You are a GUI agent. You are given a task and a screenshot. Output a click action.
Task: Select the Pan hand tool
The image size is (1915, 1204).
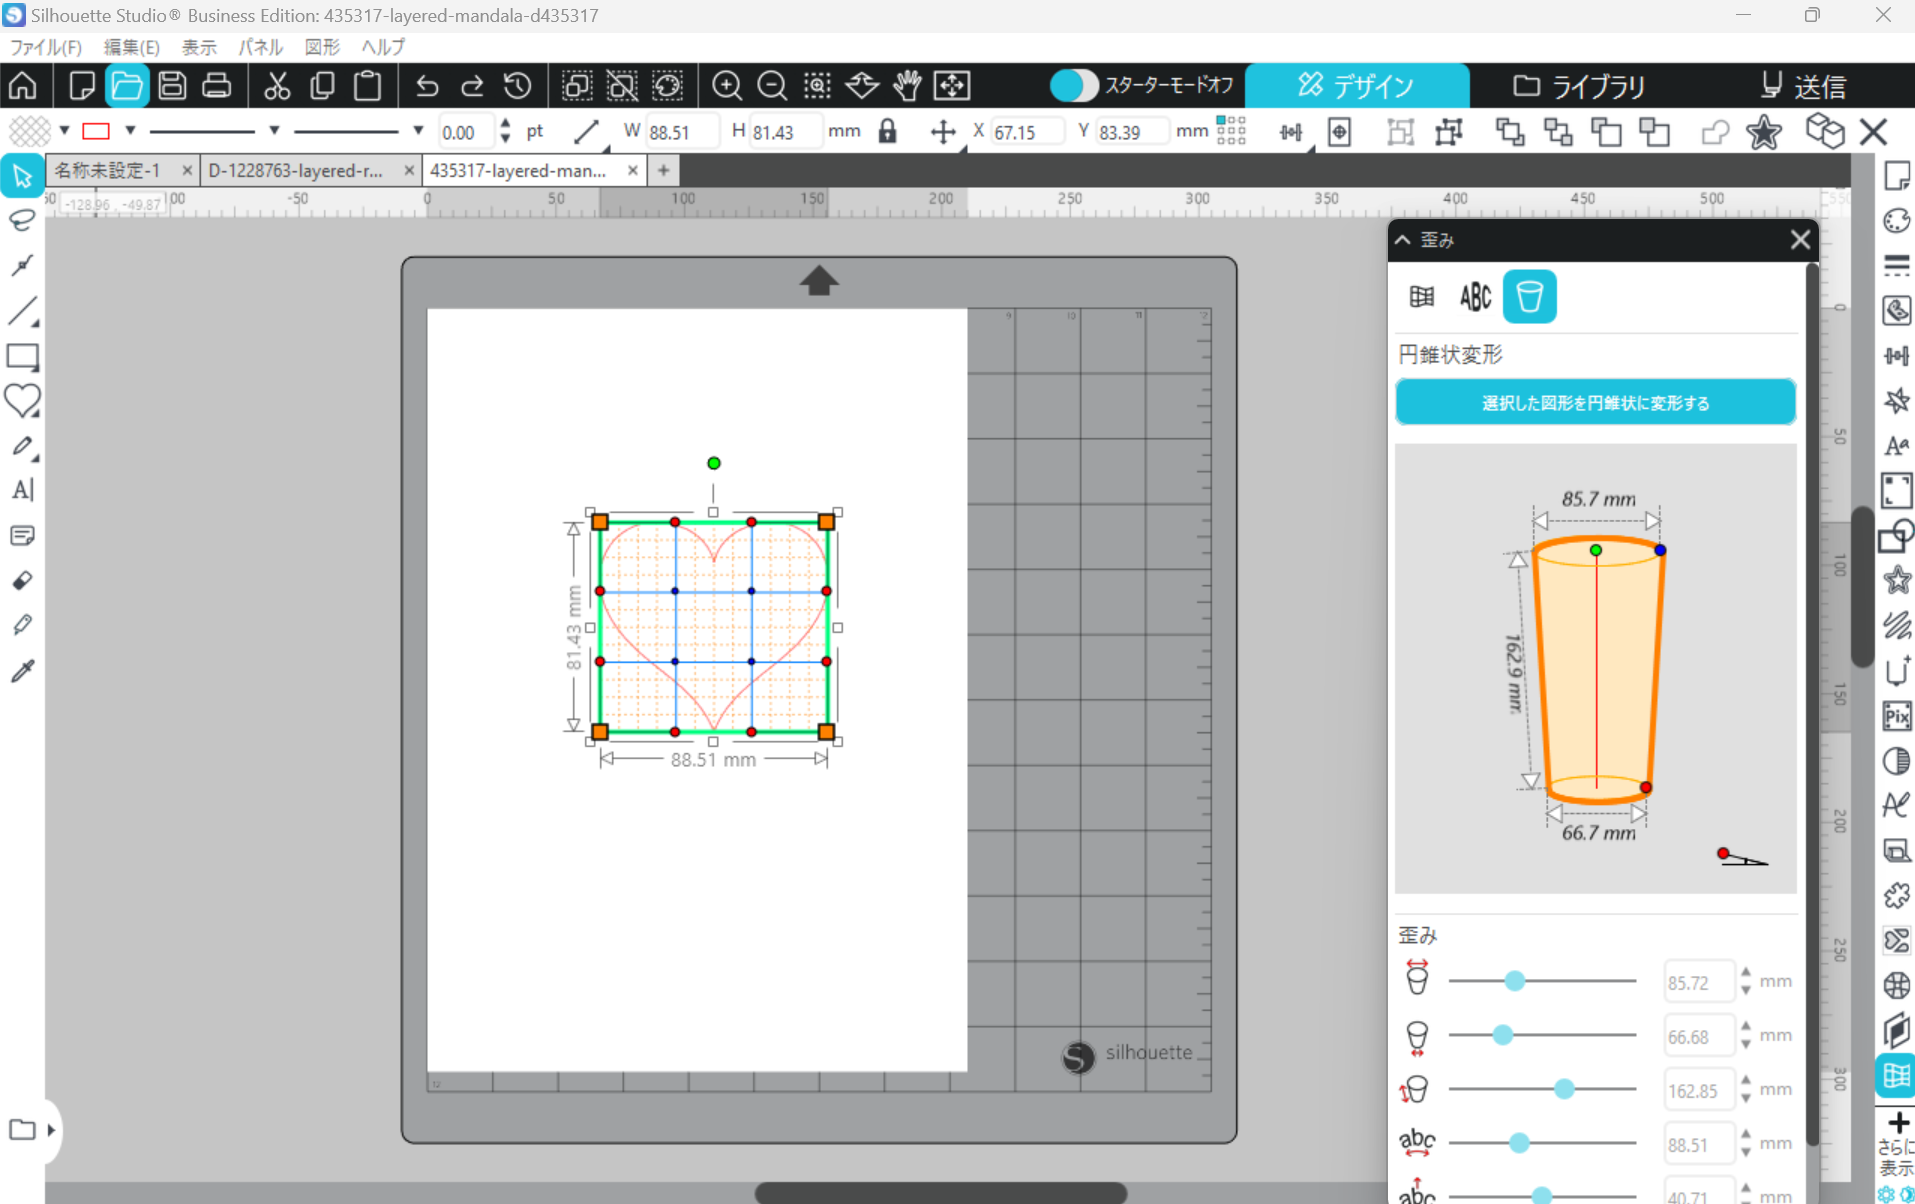click(x=907, y=86)
